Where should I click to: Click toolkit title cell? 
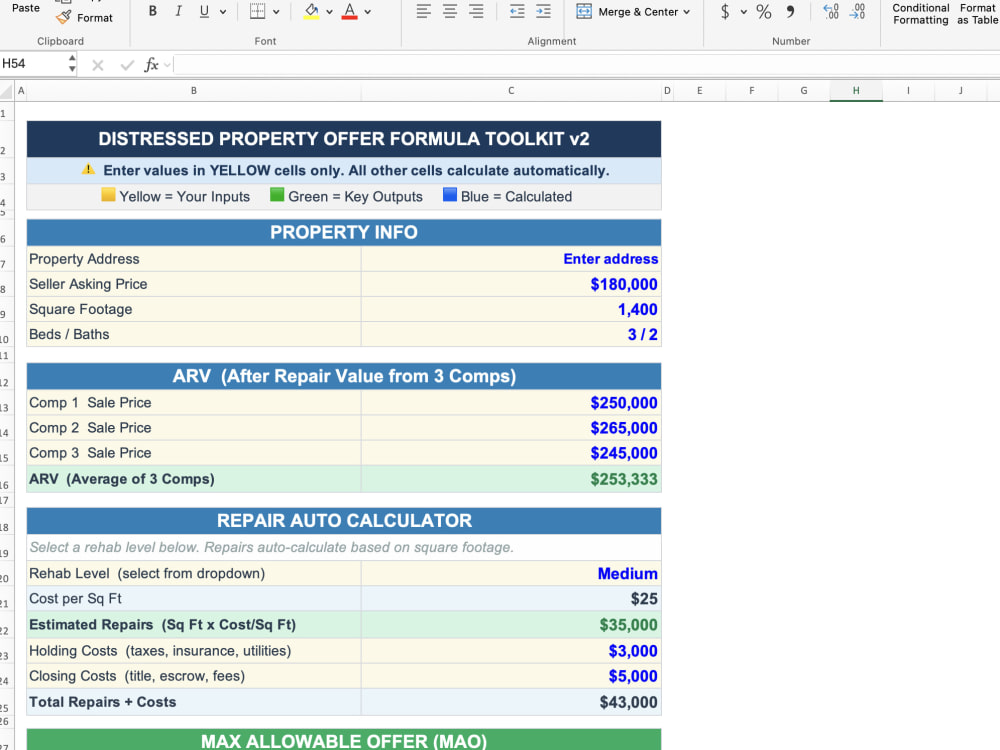coord(344,139)
